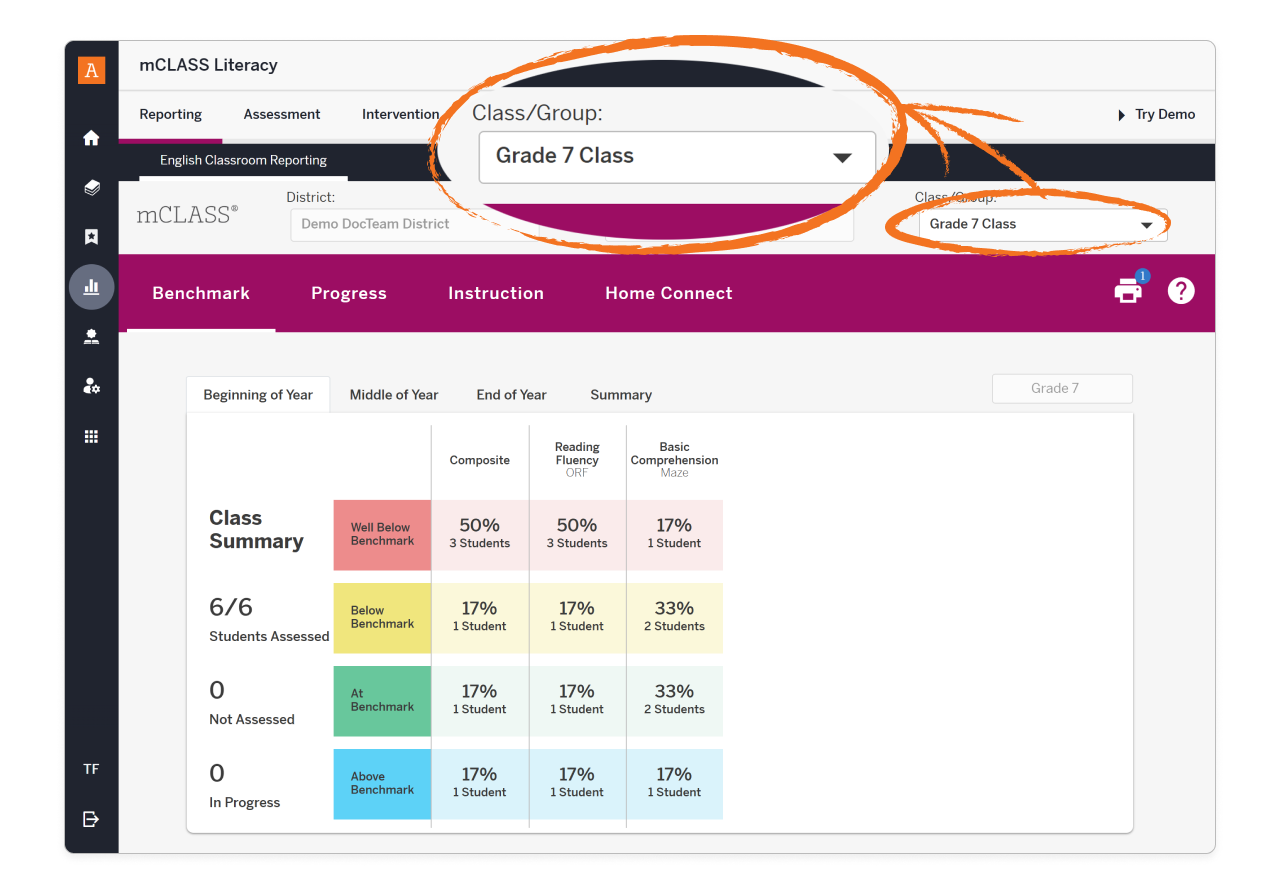
Task: Click the Basic Comprehension Maze column header
Action: coord(675,459)
